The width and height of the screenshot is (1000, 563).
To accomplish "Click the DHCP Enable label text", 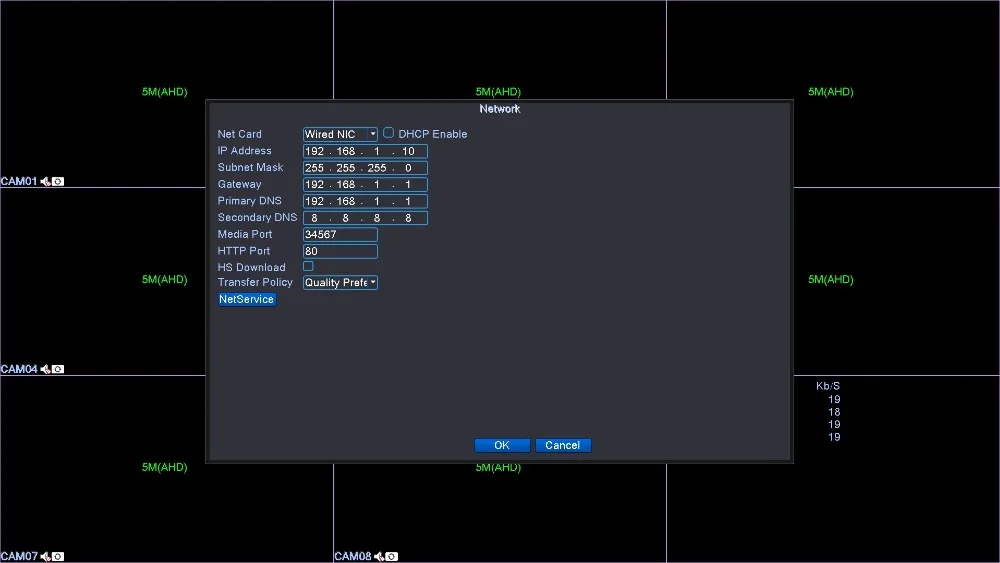I will [x=433, y=134].
